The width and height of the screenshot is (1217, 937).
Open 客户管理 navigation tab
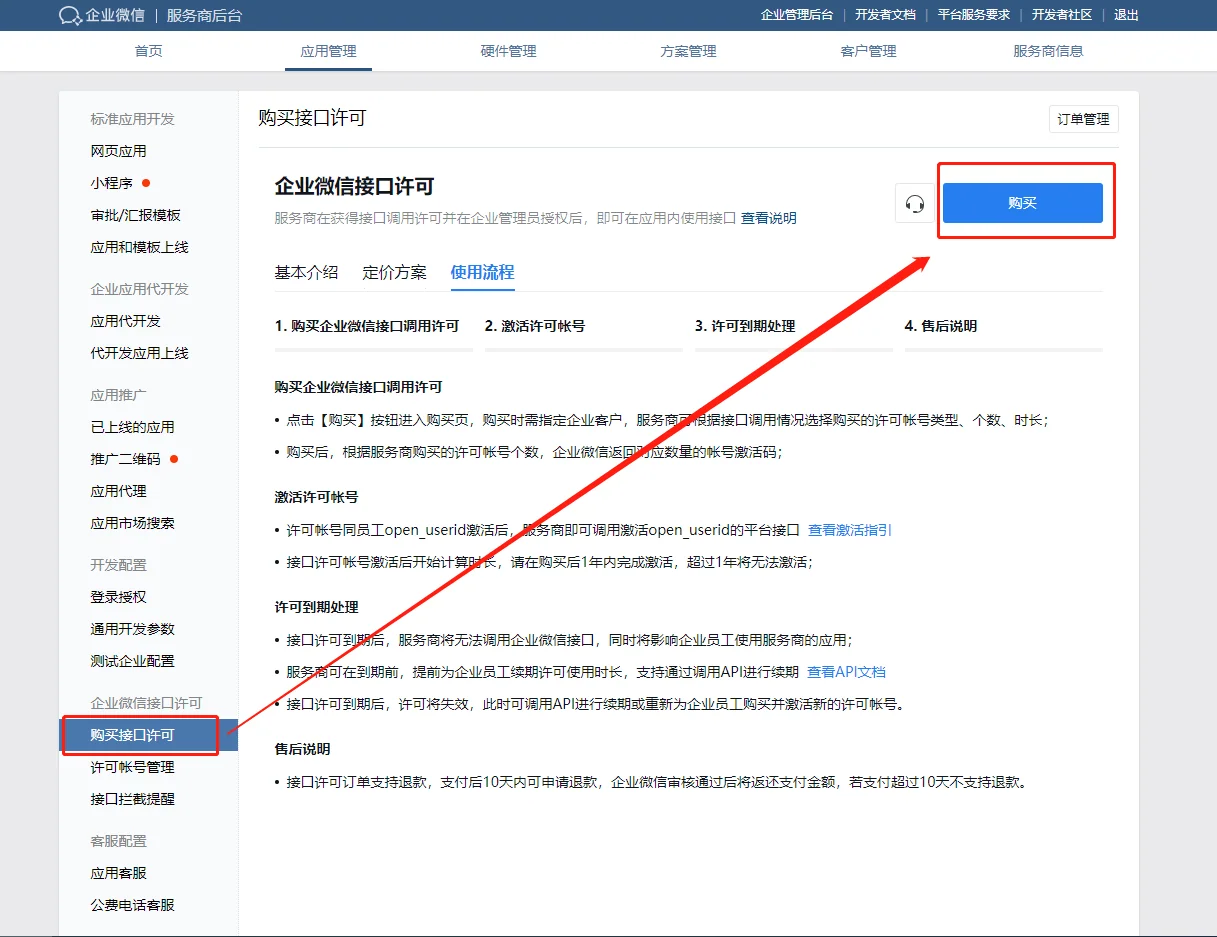tap(868, 51)
